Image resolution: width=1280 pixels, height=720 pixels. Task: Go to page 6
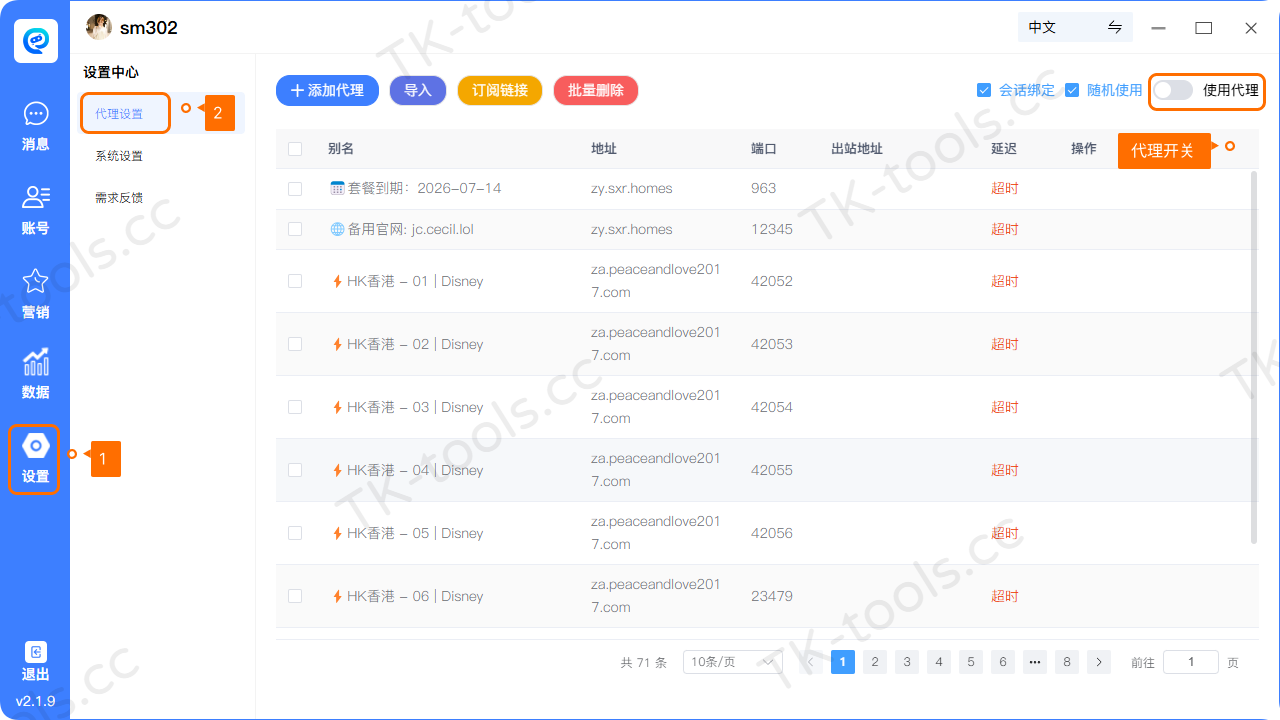point(1003,662)
